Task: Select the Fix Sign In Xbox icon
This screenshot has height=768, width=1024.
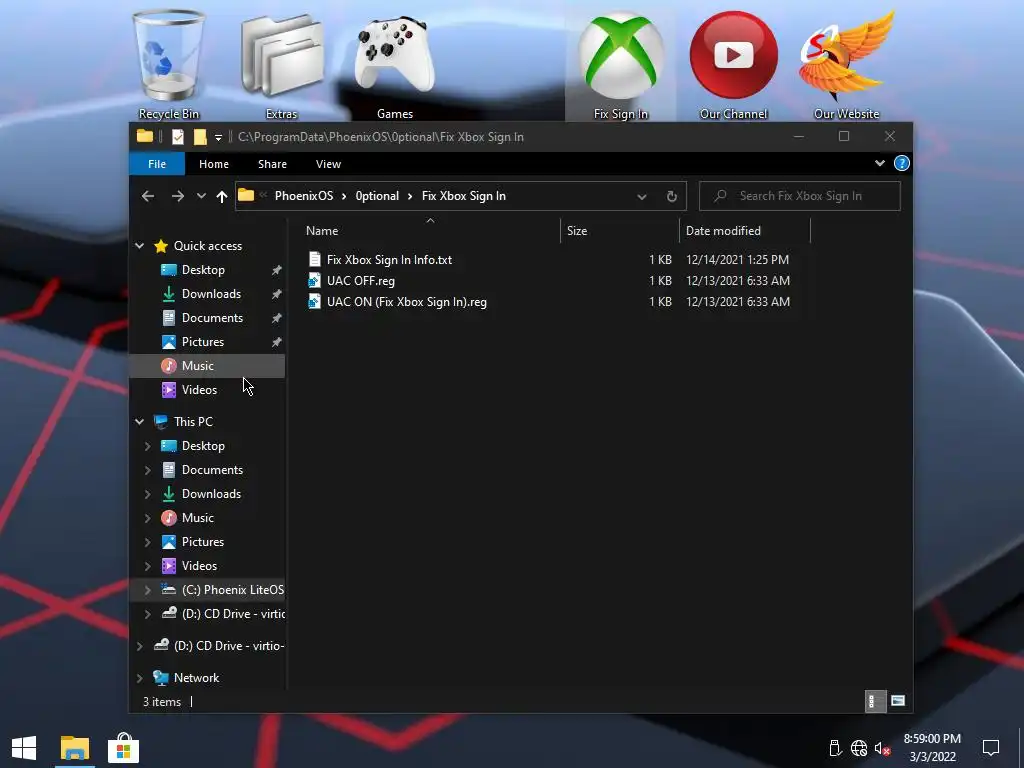Action: pos(620,64)
